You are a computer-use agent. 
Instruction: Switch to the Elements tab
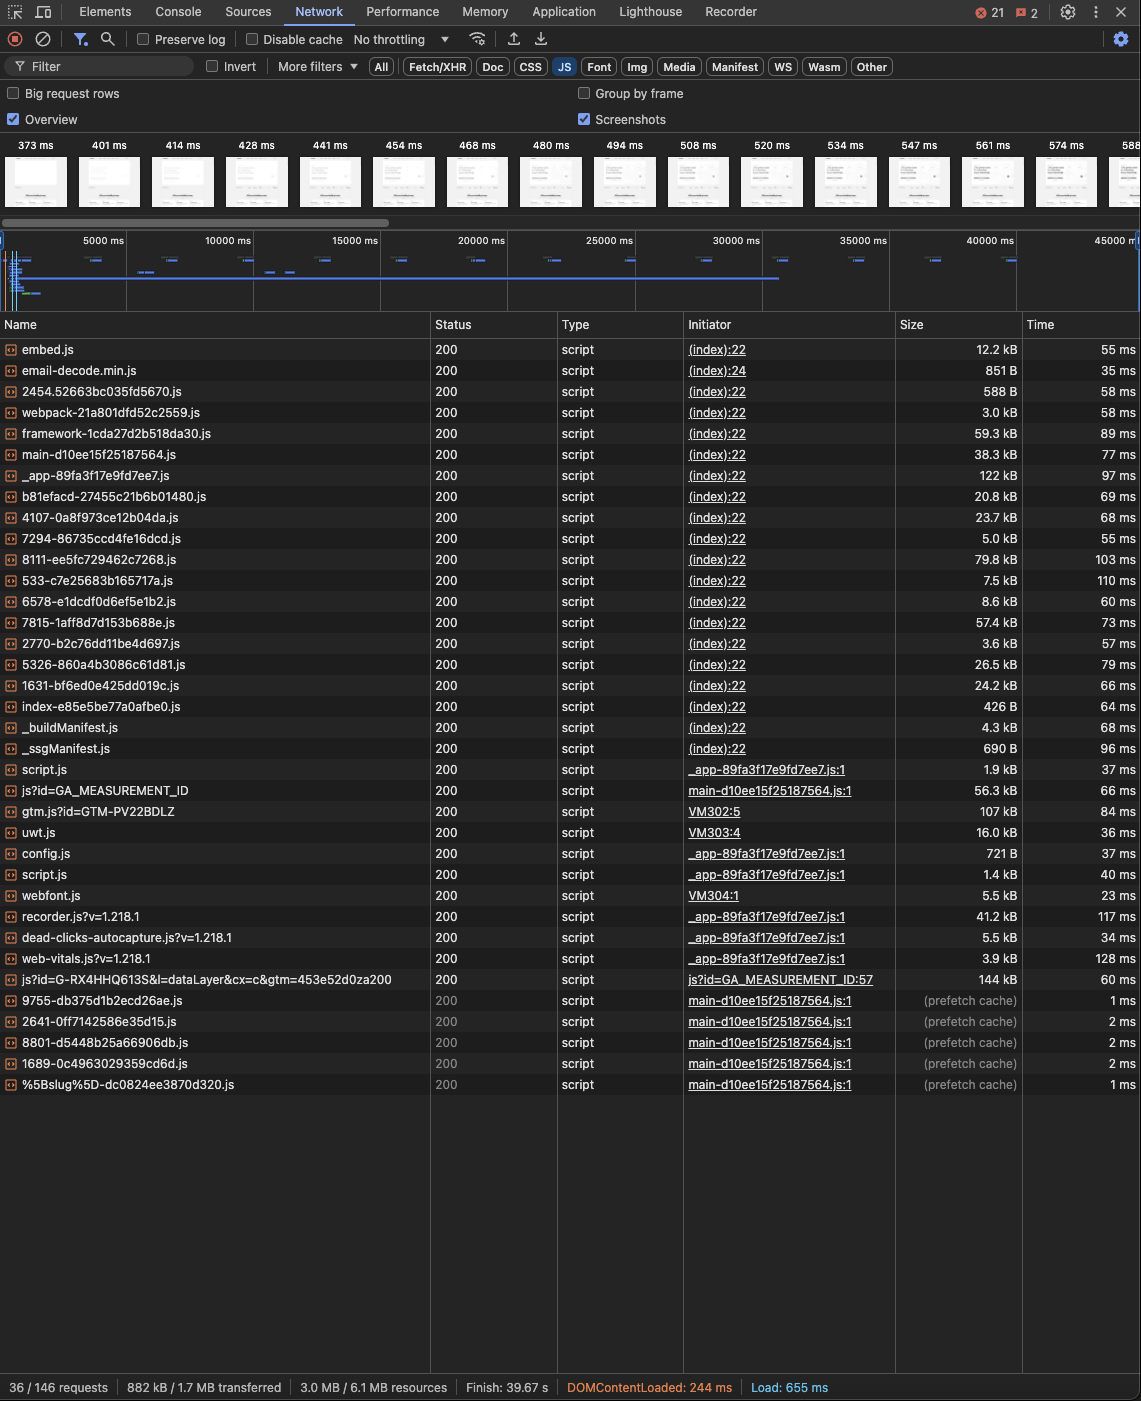pyautogui.click(x=105, y=12)
